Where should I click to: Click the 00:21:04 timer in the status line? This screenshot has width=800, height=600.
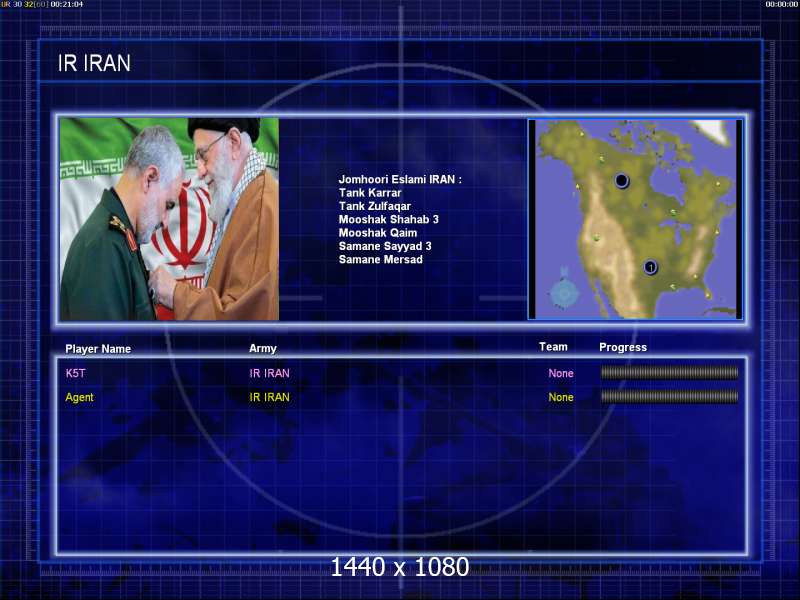click(x=67, y=4)
